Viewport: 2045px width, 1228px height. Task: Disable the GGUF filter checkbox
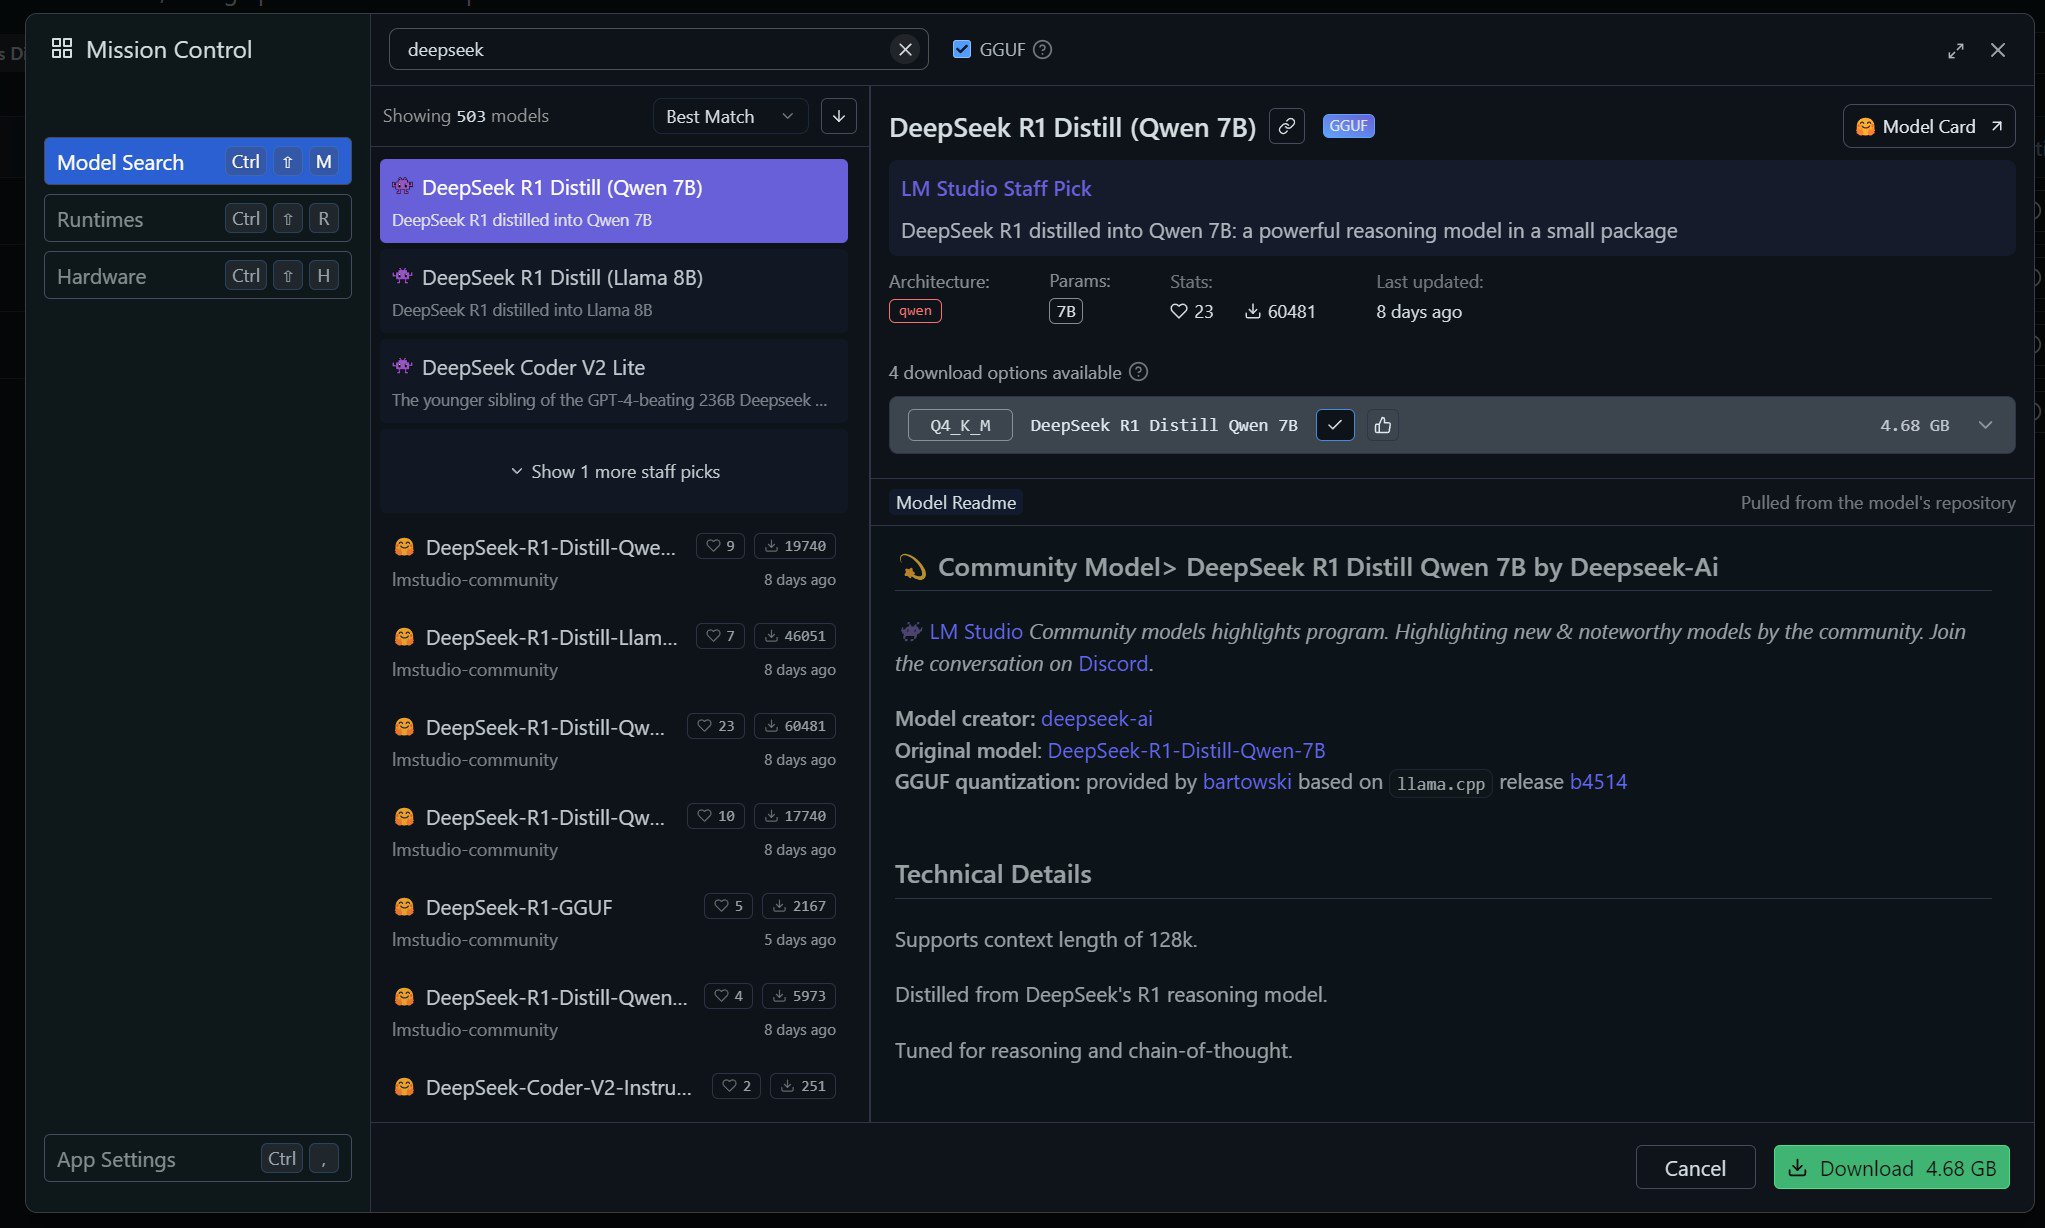coord(961,48)
